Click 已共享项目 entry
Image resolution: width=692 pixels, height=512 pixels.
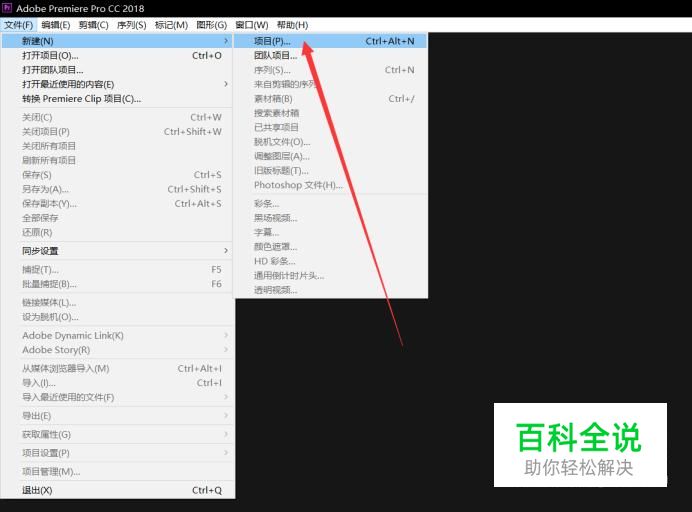[x=331, y=128]
